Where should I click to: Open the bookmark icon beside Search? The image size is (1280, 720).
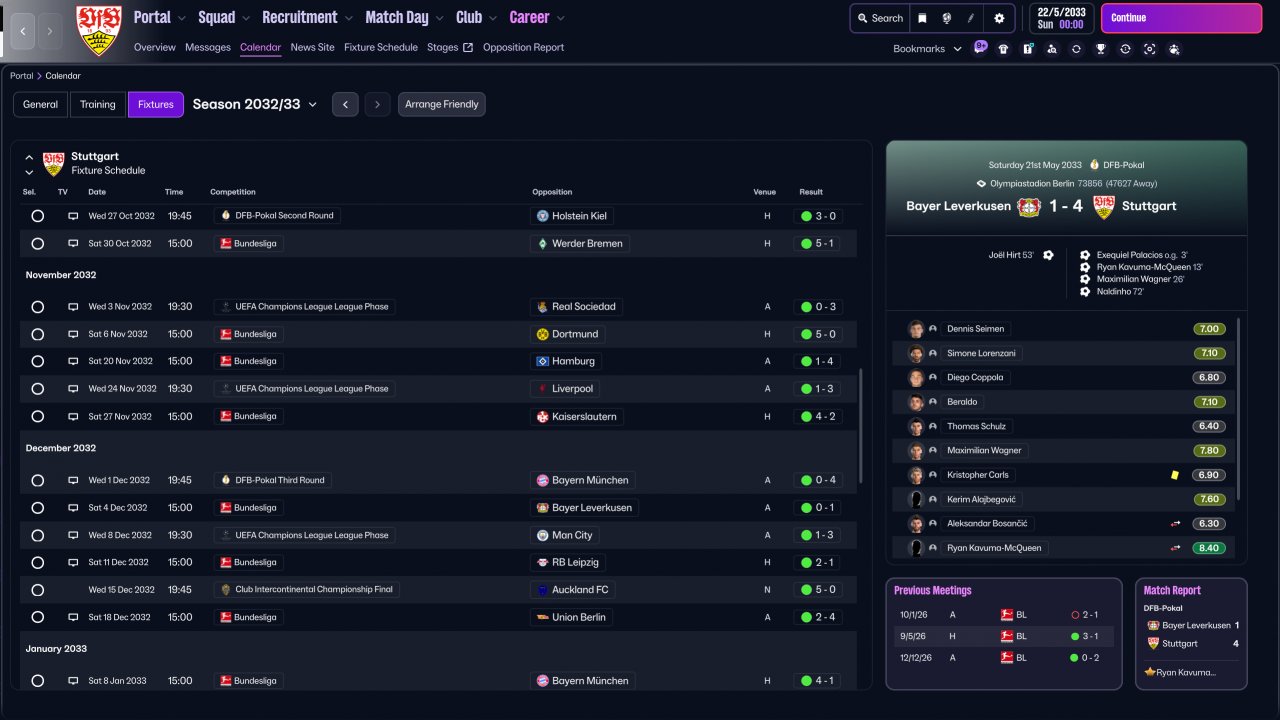click(x=922, y=18)
